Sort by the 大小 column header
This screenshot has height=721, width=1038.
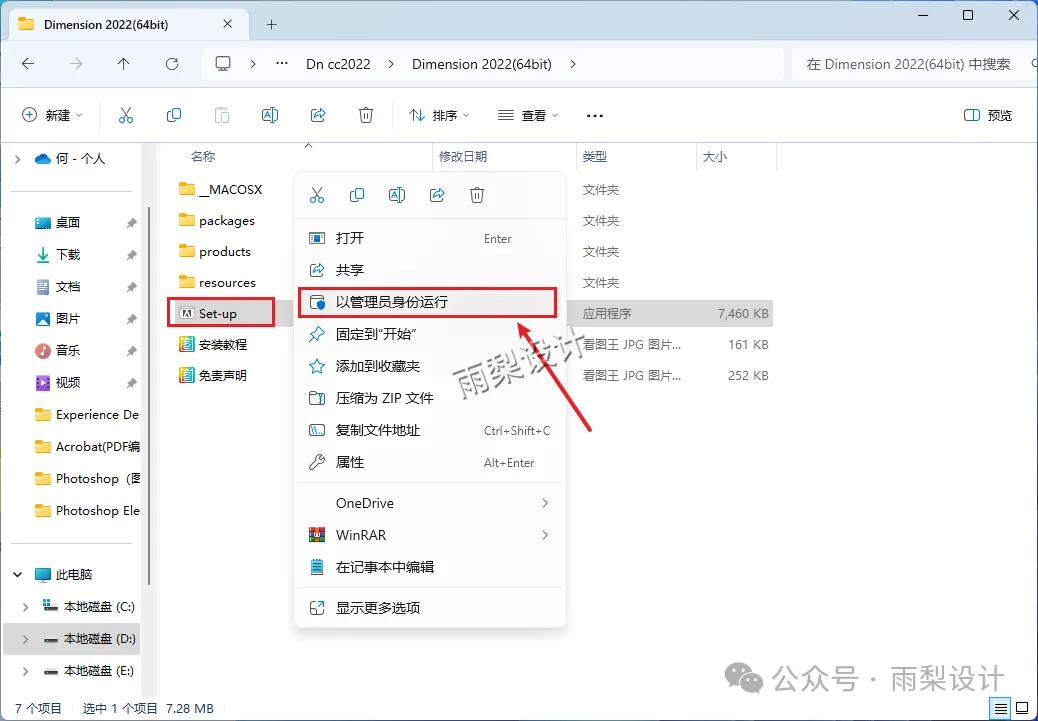(714, 156)
